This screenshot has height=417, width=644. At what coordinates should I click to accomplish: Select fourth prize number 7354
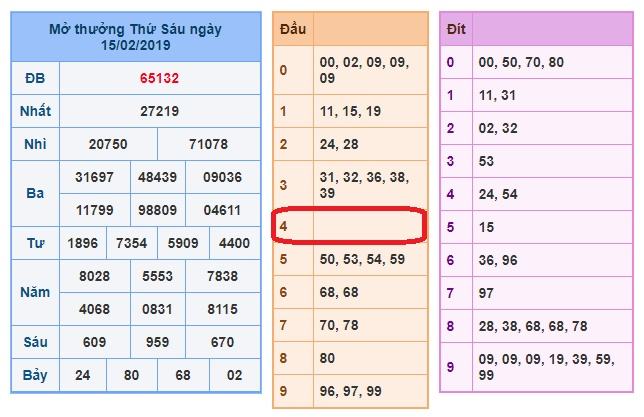130,243
